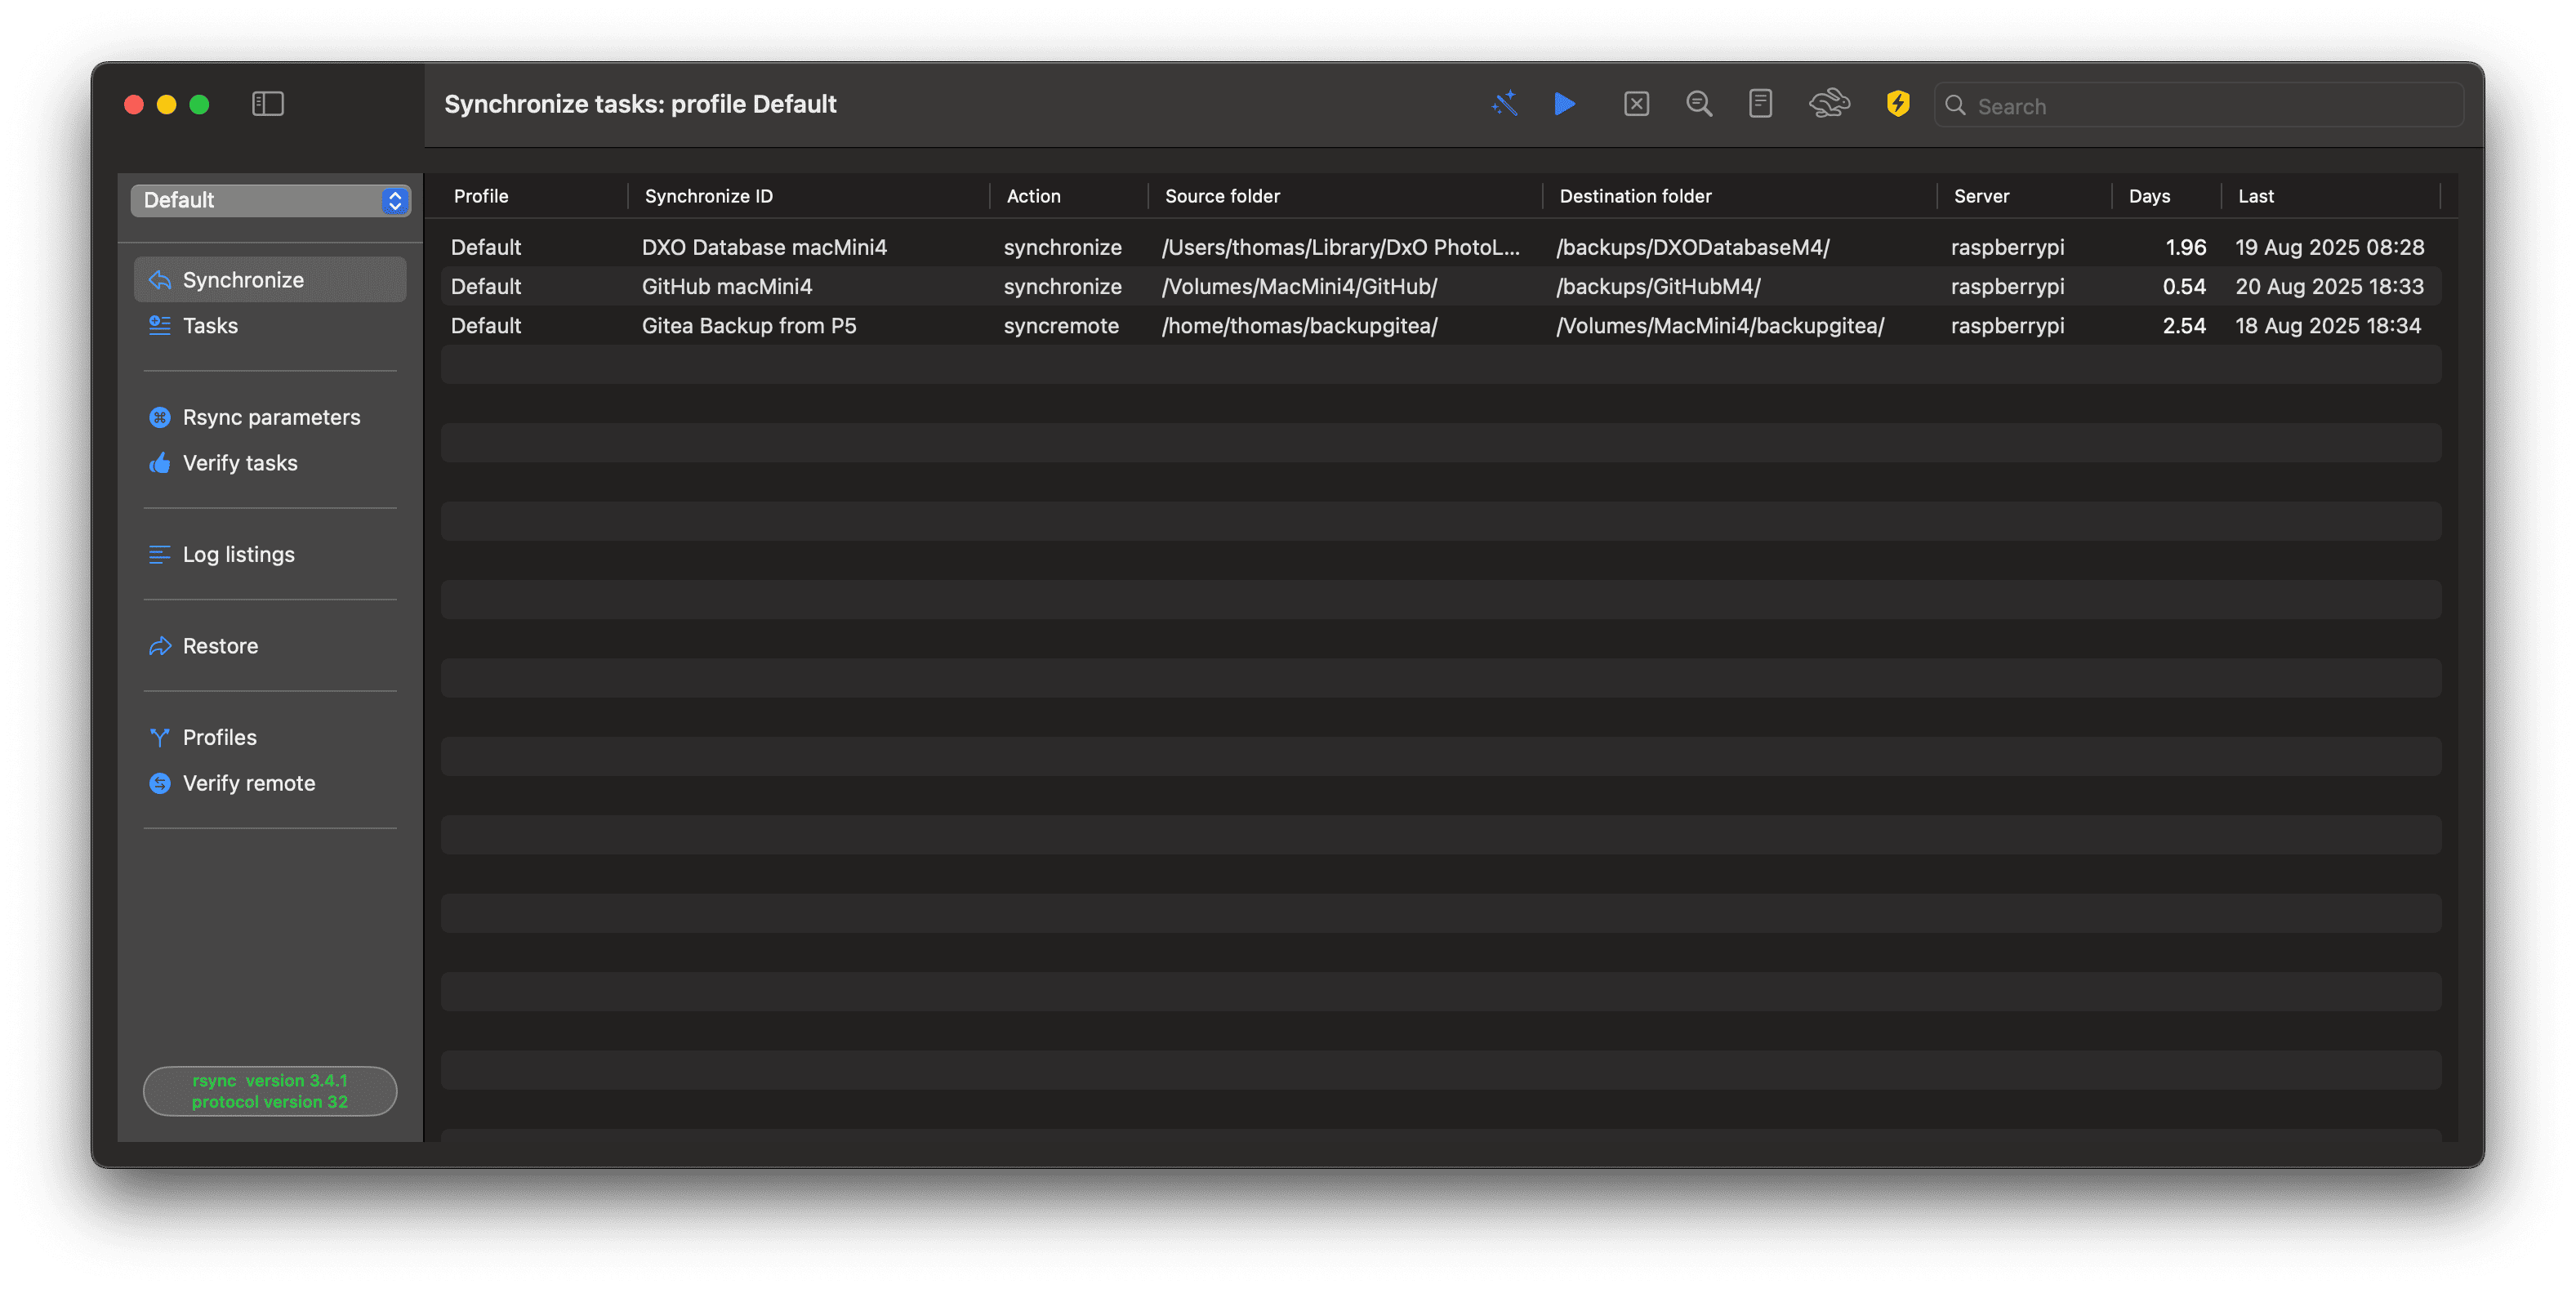
Task: Click the boxed X reset icon
Action: 1636,104
